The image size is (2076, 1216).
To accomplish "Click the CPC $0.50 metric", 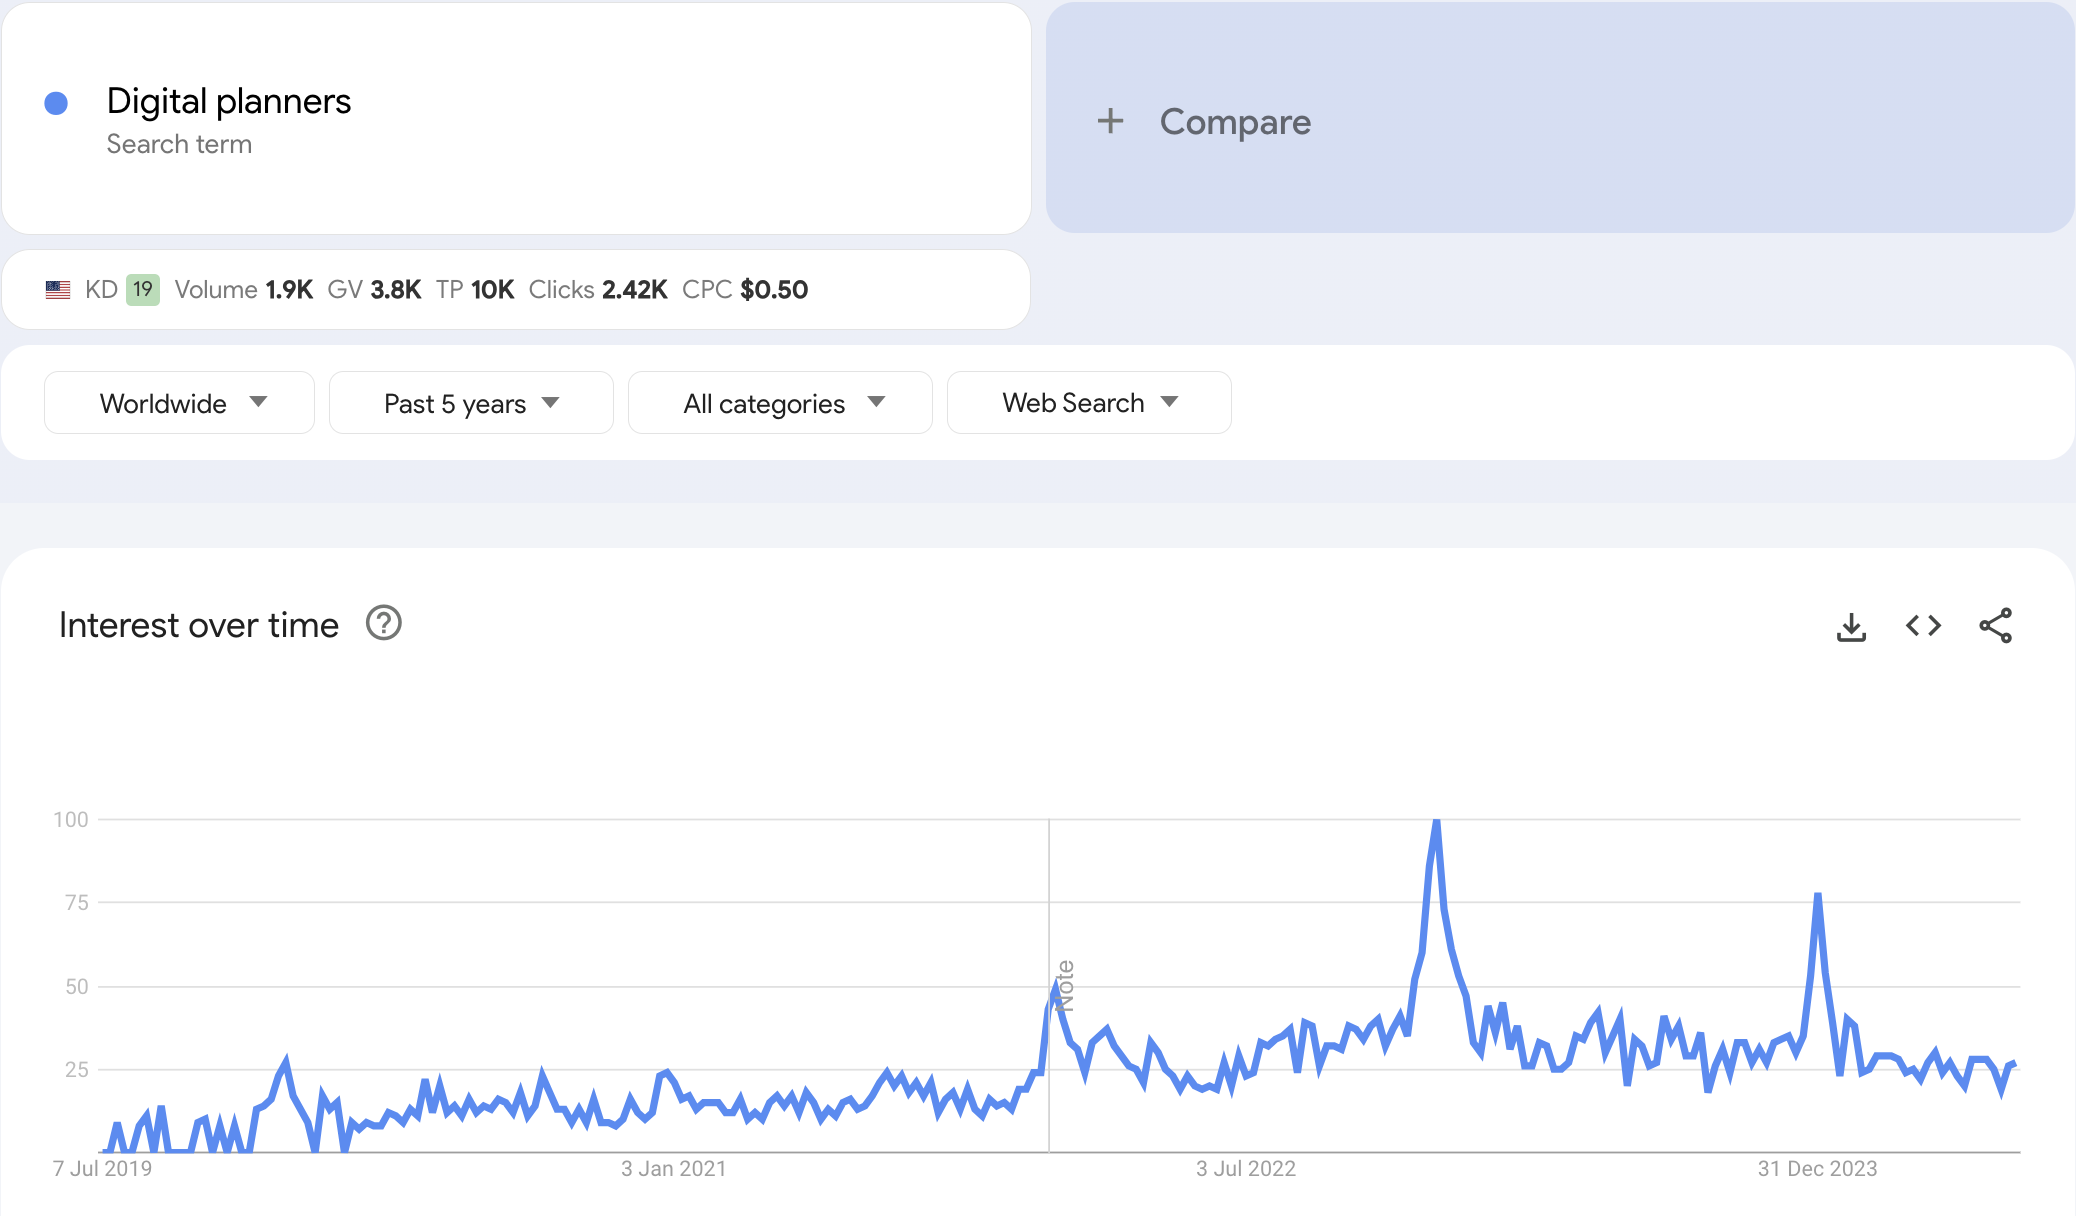I will pyautogui.click(x=745, y=290).
